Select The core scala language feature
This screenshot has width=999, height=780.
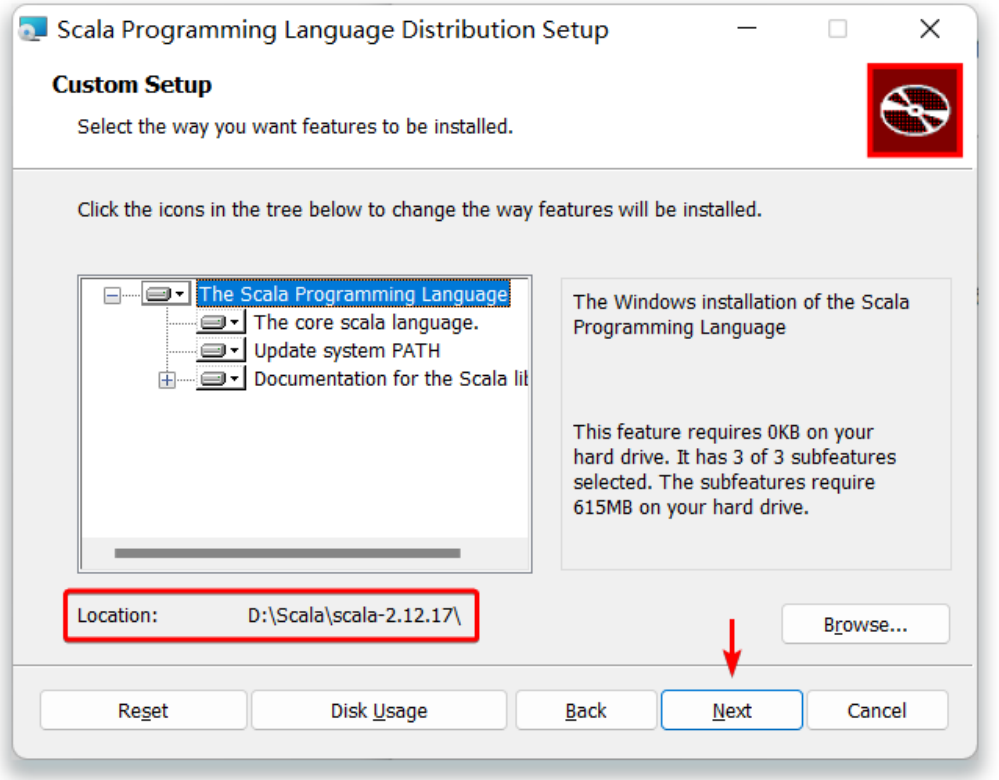click(366, 322)
